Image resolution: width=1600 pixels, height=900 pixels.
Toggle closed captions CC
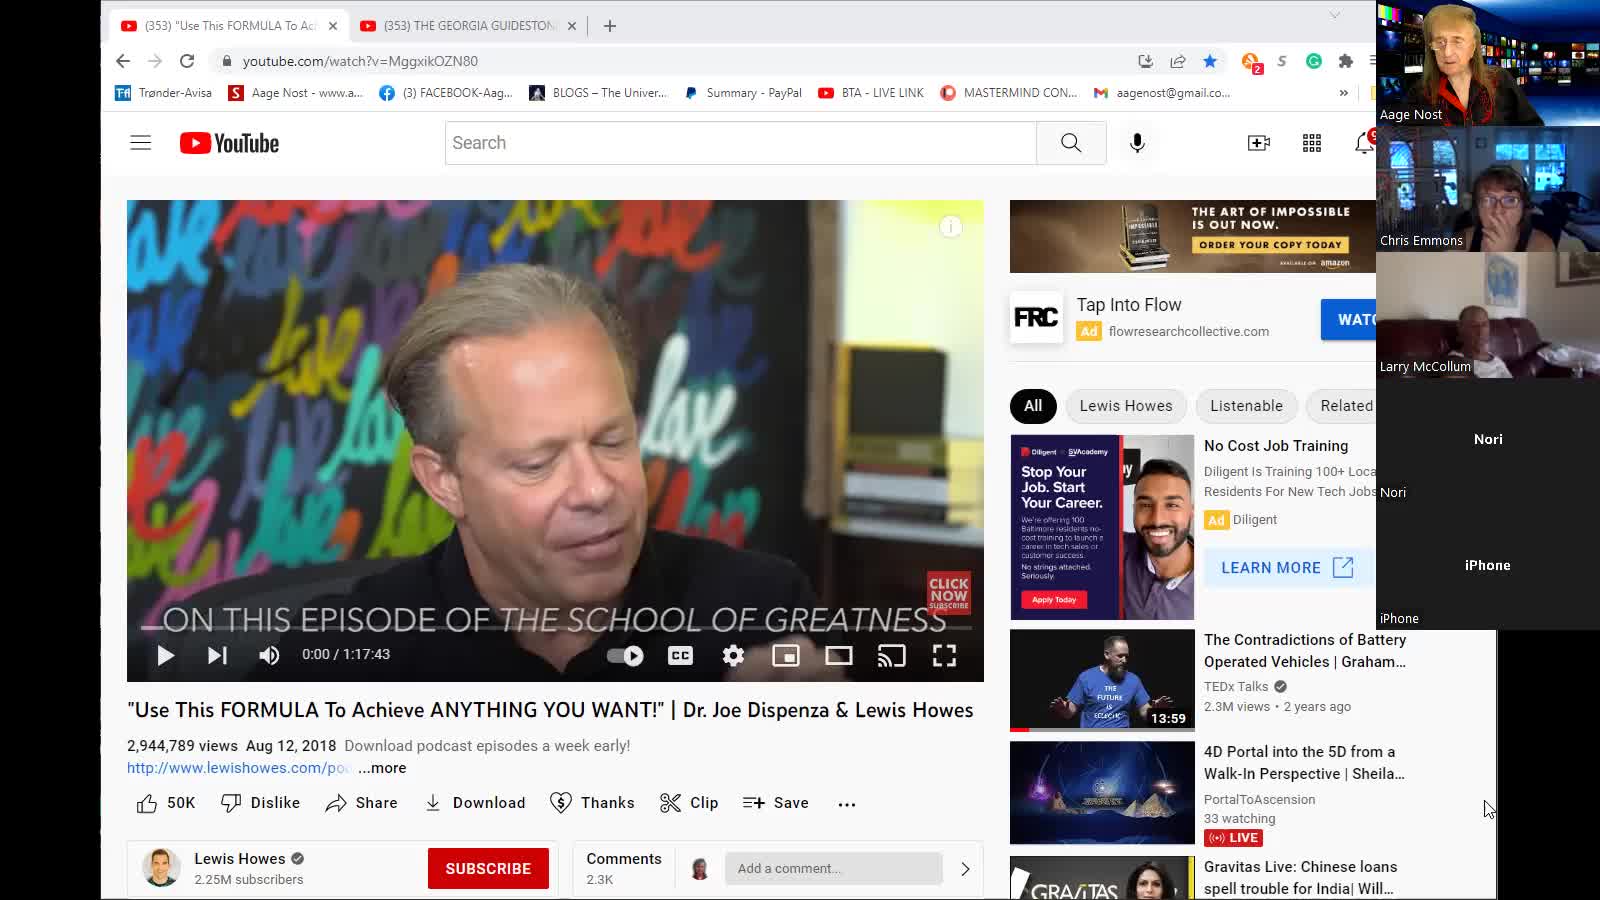click(x=680, y=656)
